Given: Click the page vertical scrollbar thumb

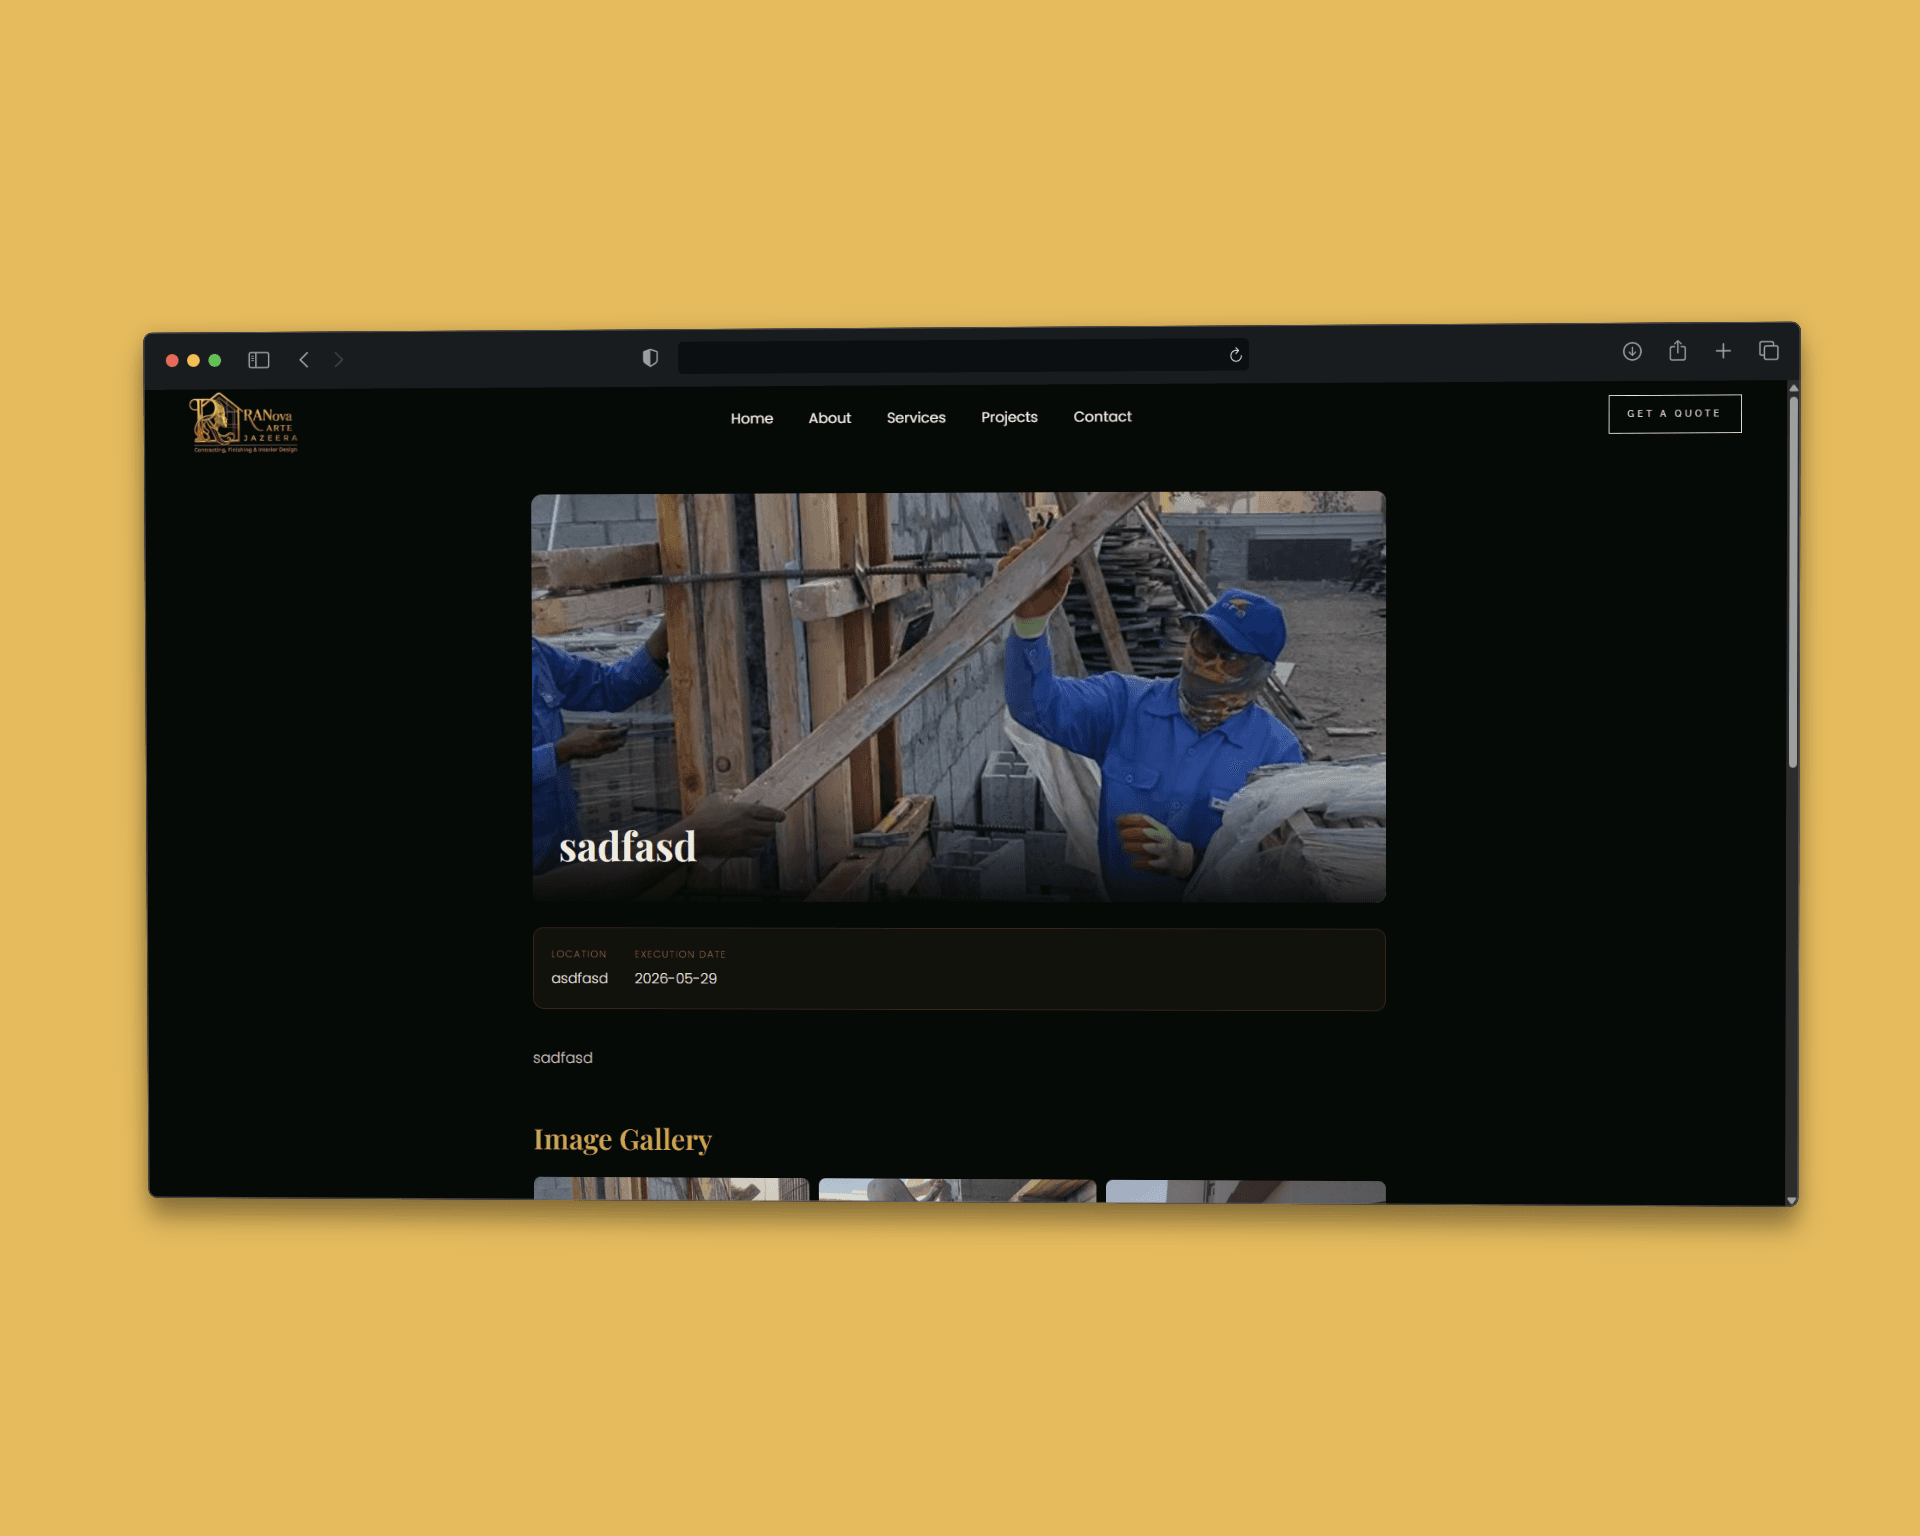Looking at the screenshot, I should coord(1793,582).
